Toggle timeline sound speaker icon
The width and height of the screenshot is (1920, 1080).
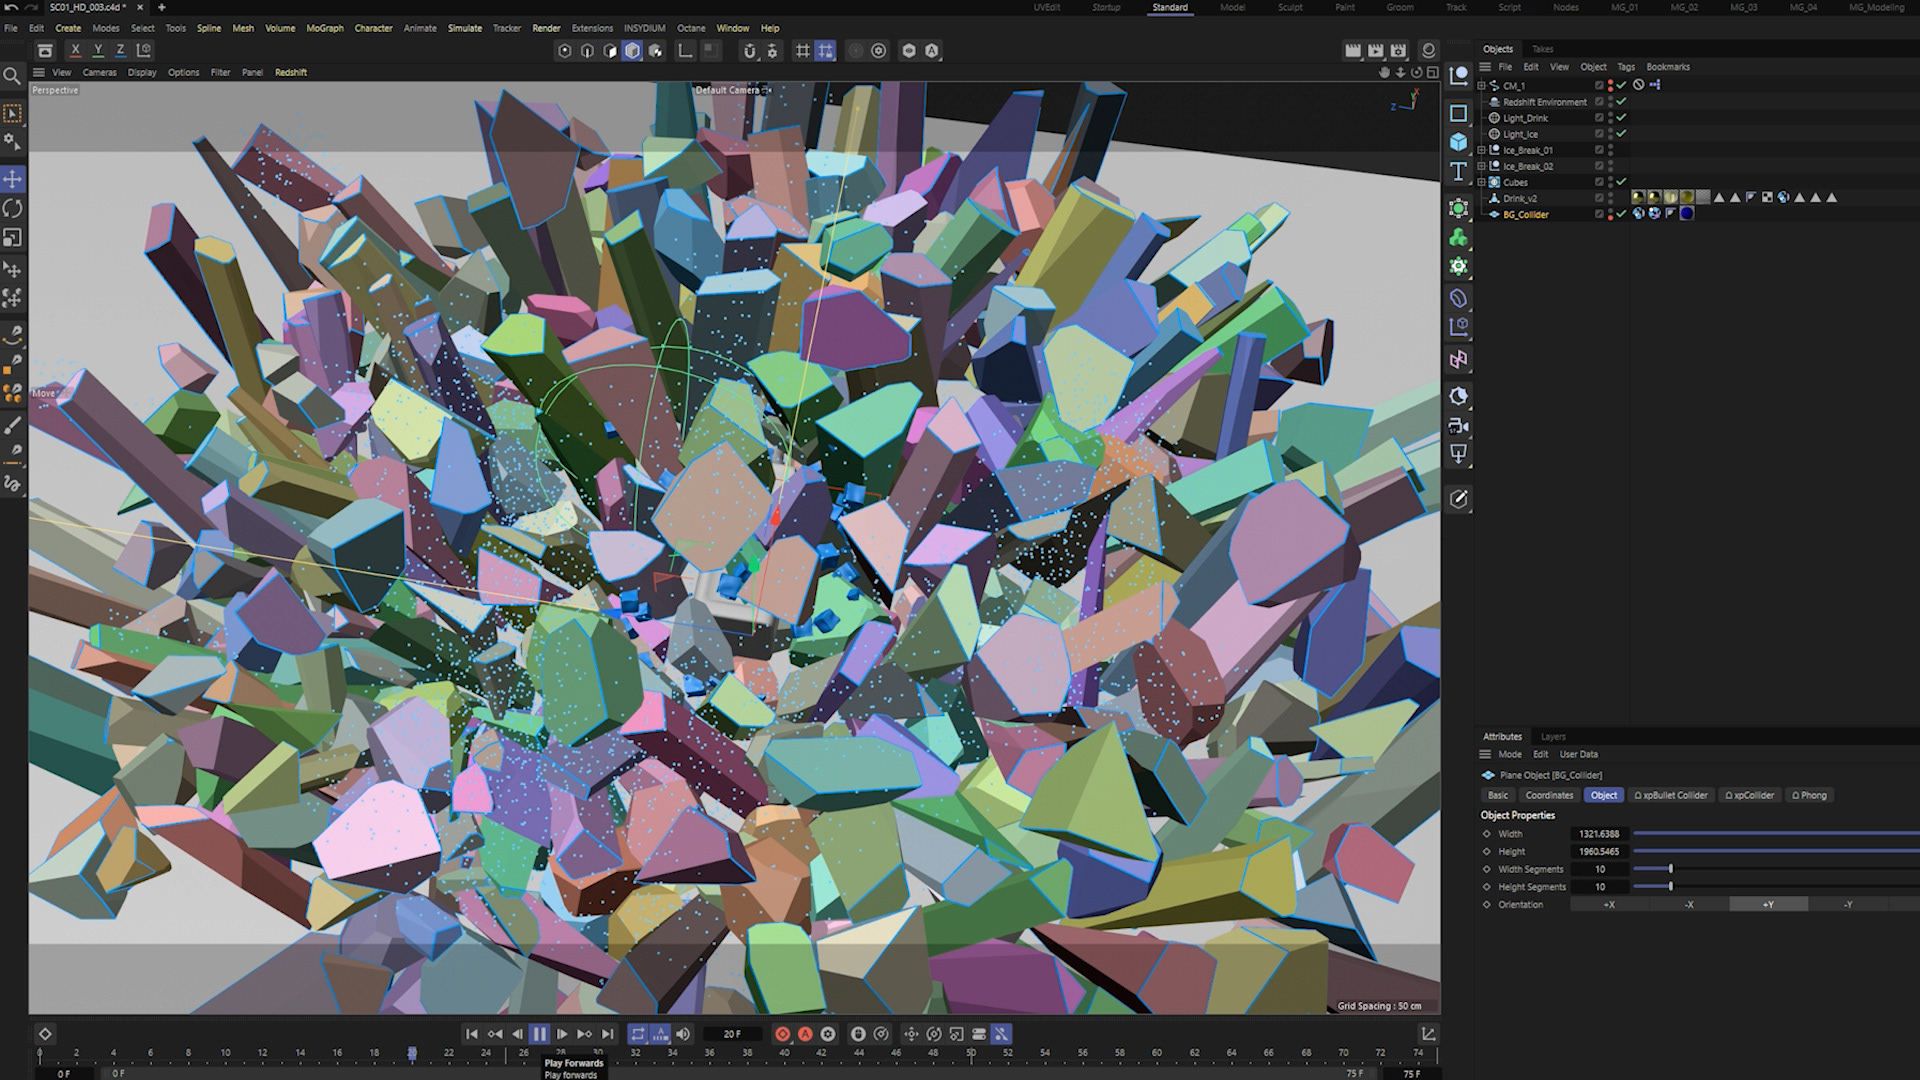pos(683,1034)
